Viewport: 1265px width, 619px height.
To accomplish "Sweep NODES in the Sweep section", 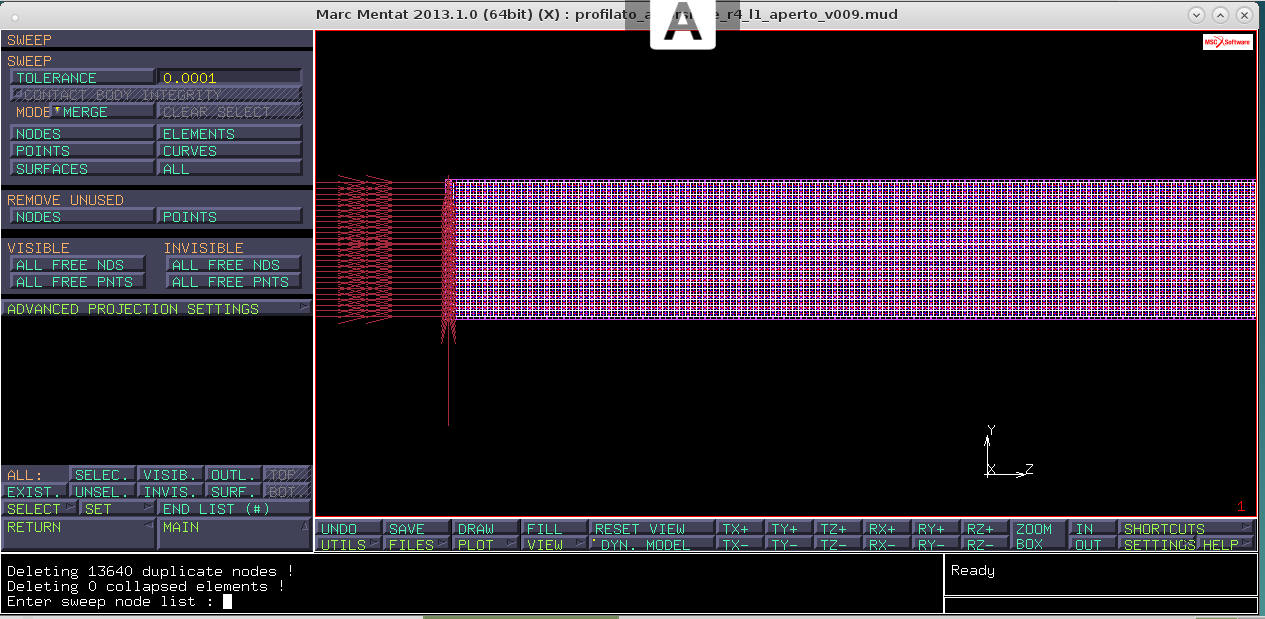I will pyautogui.click(x=83, y=134).
